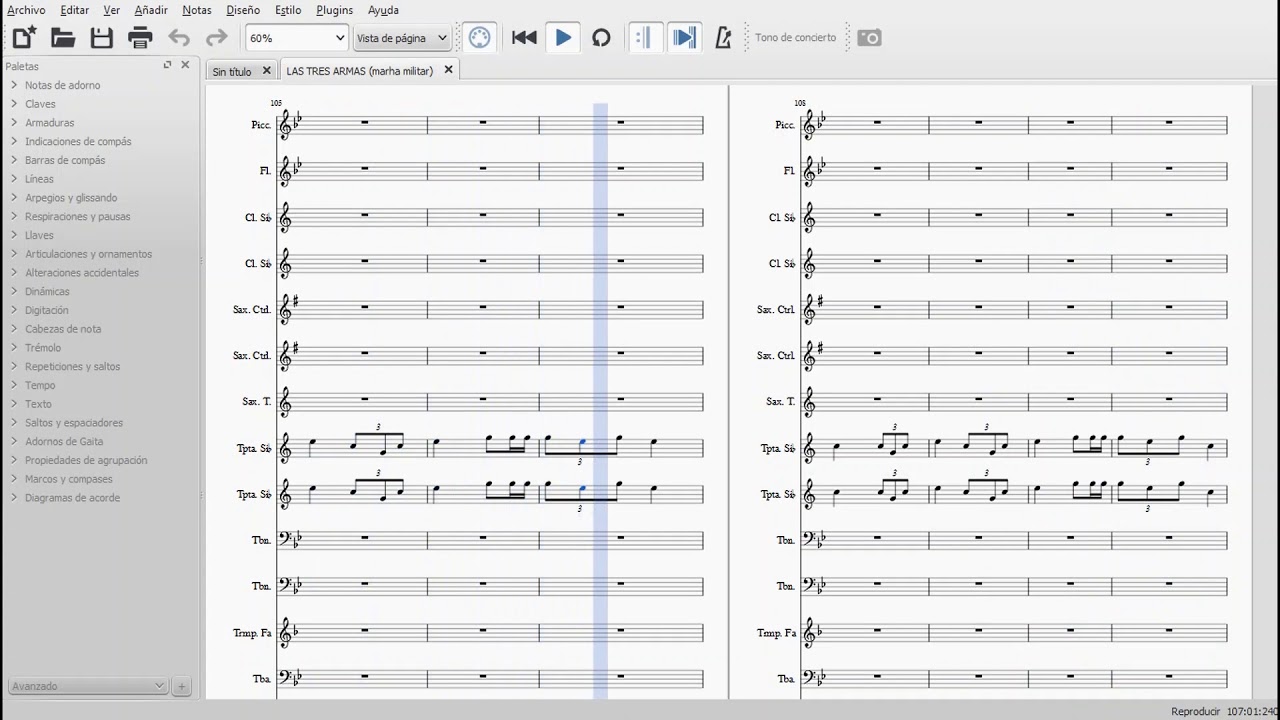Open the Añadir menu
This screenshot has height=720, width=1280.
[151, 10]
